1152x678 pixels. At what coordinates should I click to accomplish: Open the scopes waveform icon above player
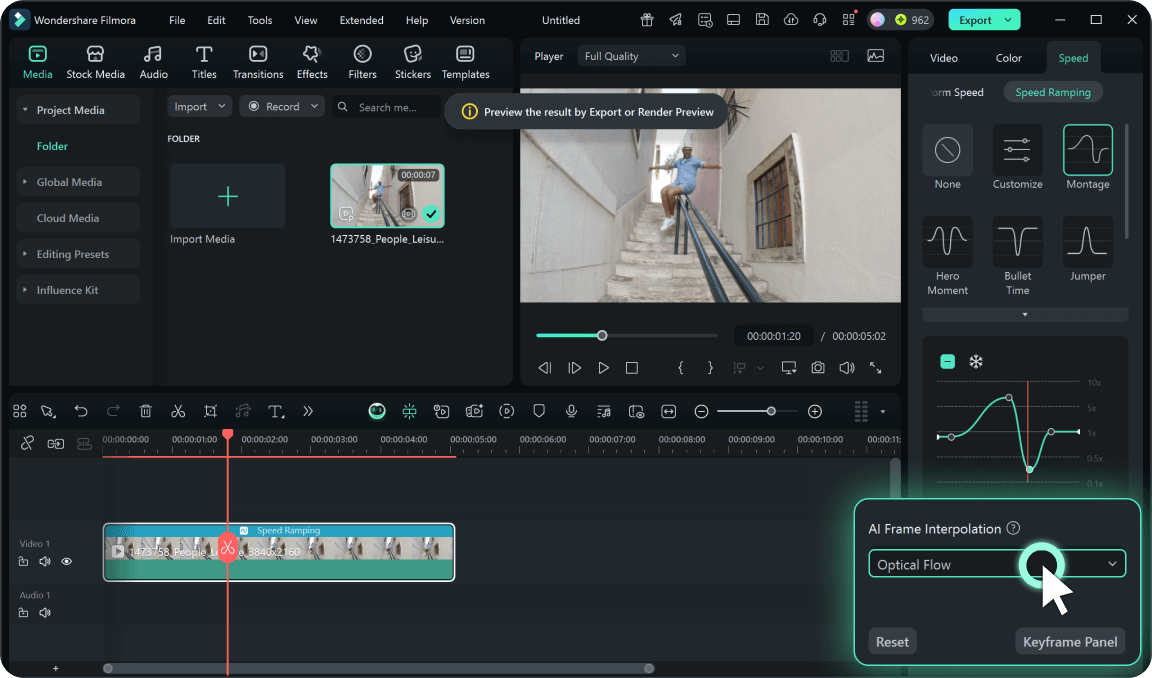coord(876,56)
